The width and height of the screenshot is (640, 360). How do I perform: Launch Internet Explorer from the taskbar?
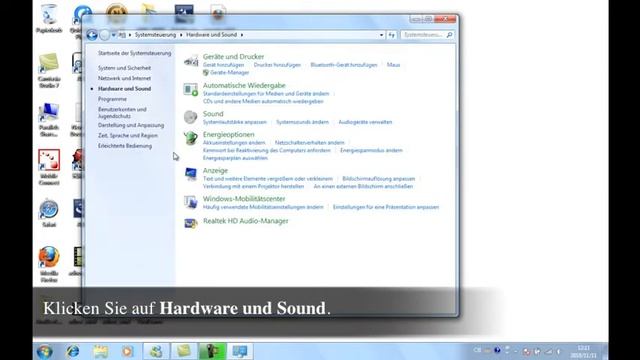pos(73,351)
